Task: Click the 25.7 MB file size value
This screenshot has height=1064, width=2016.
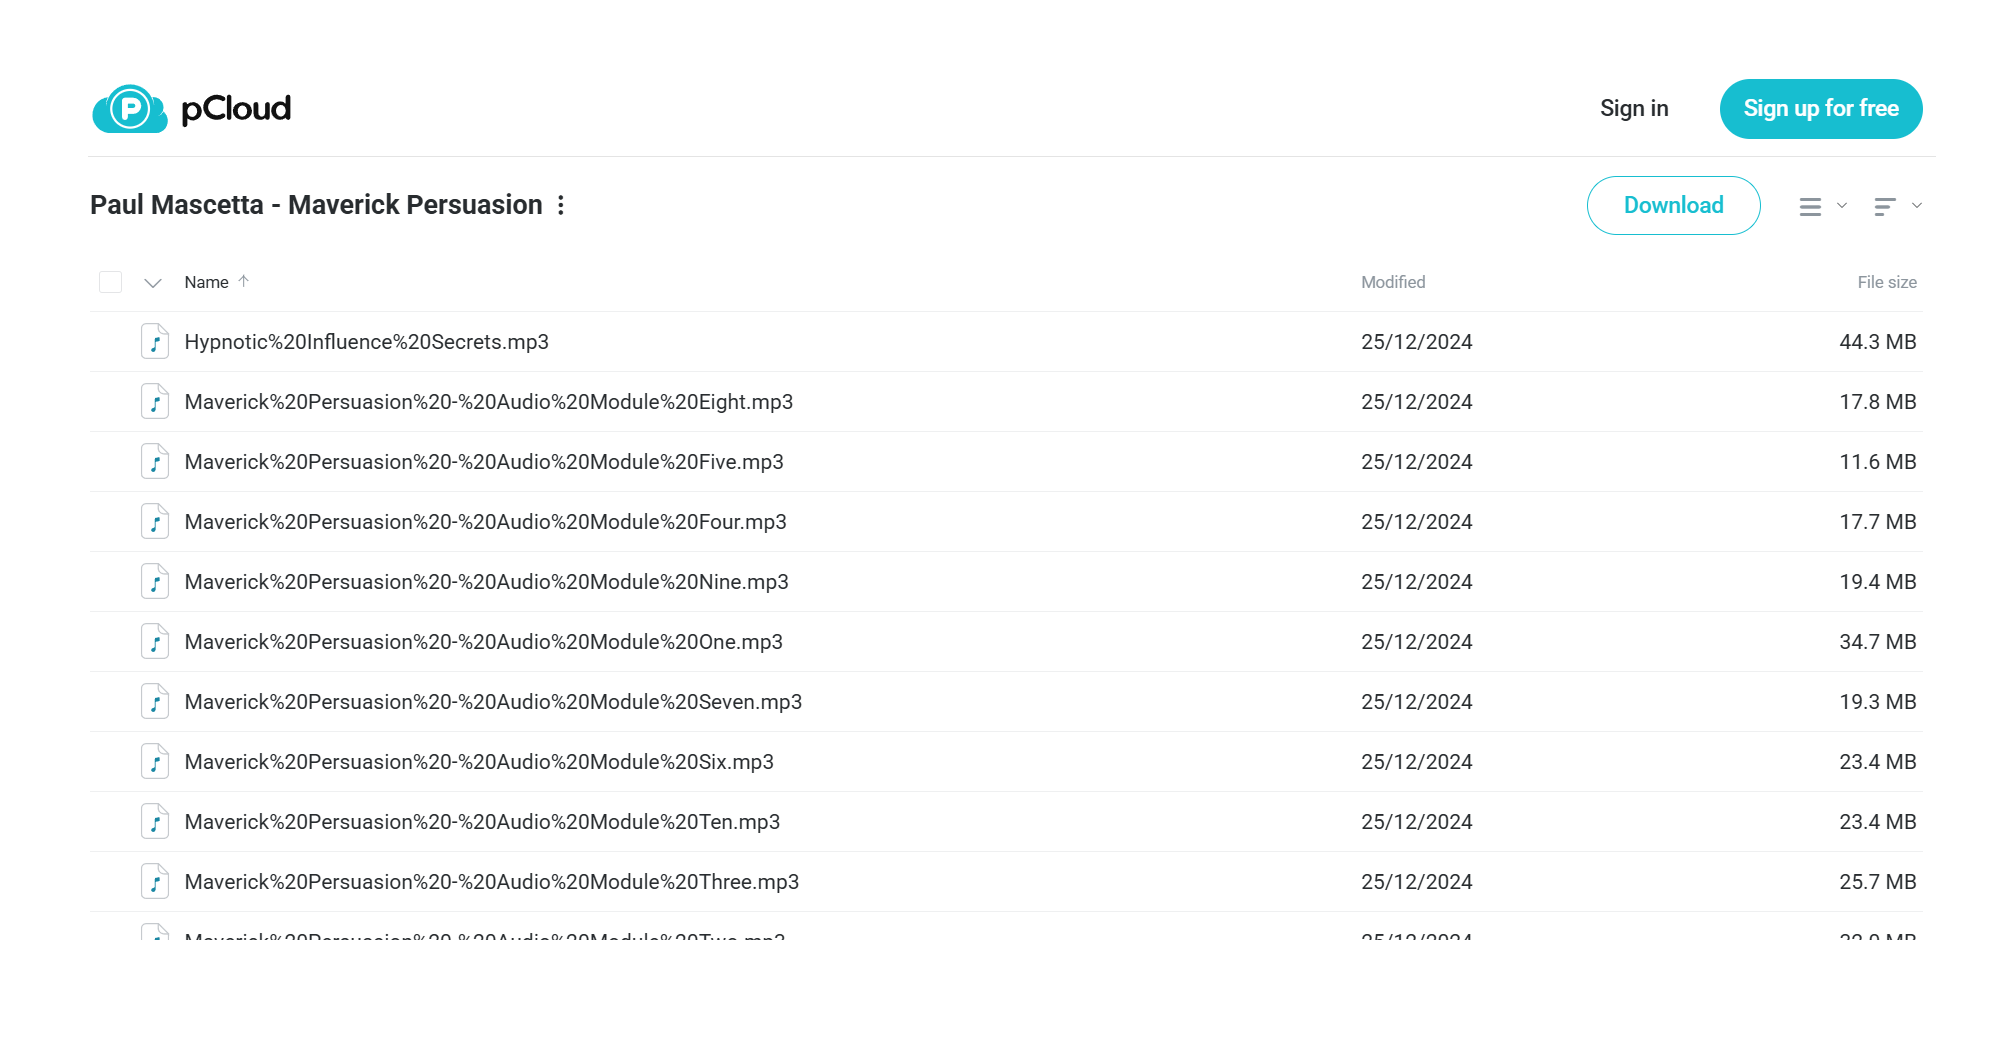Action: pyautogui.click(x=1877, y=882)
